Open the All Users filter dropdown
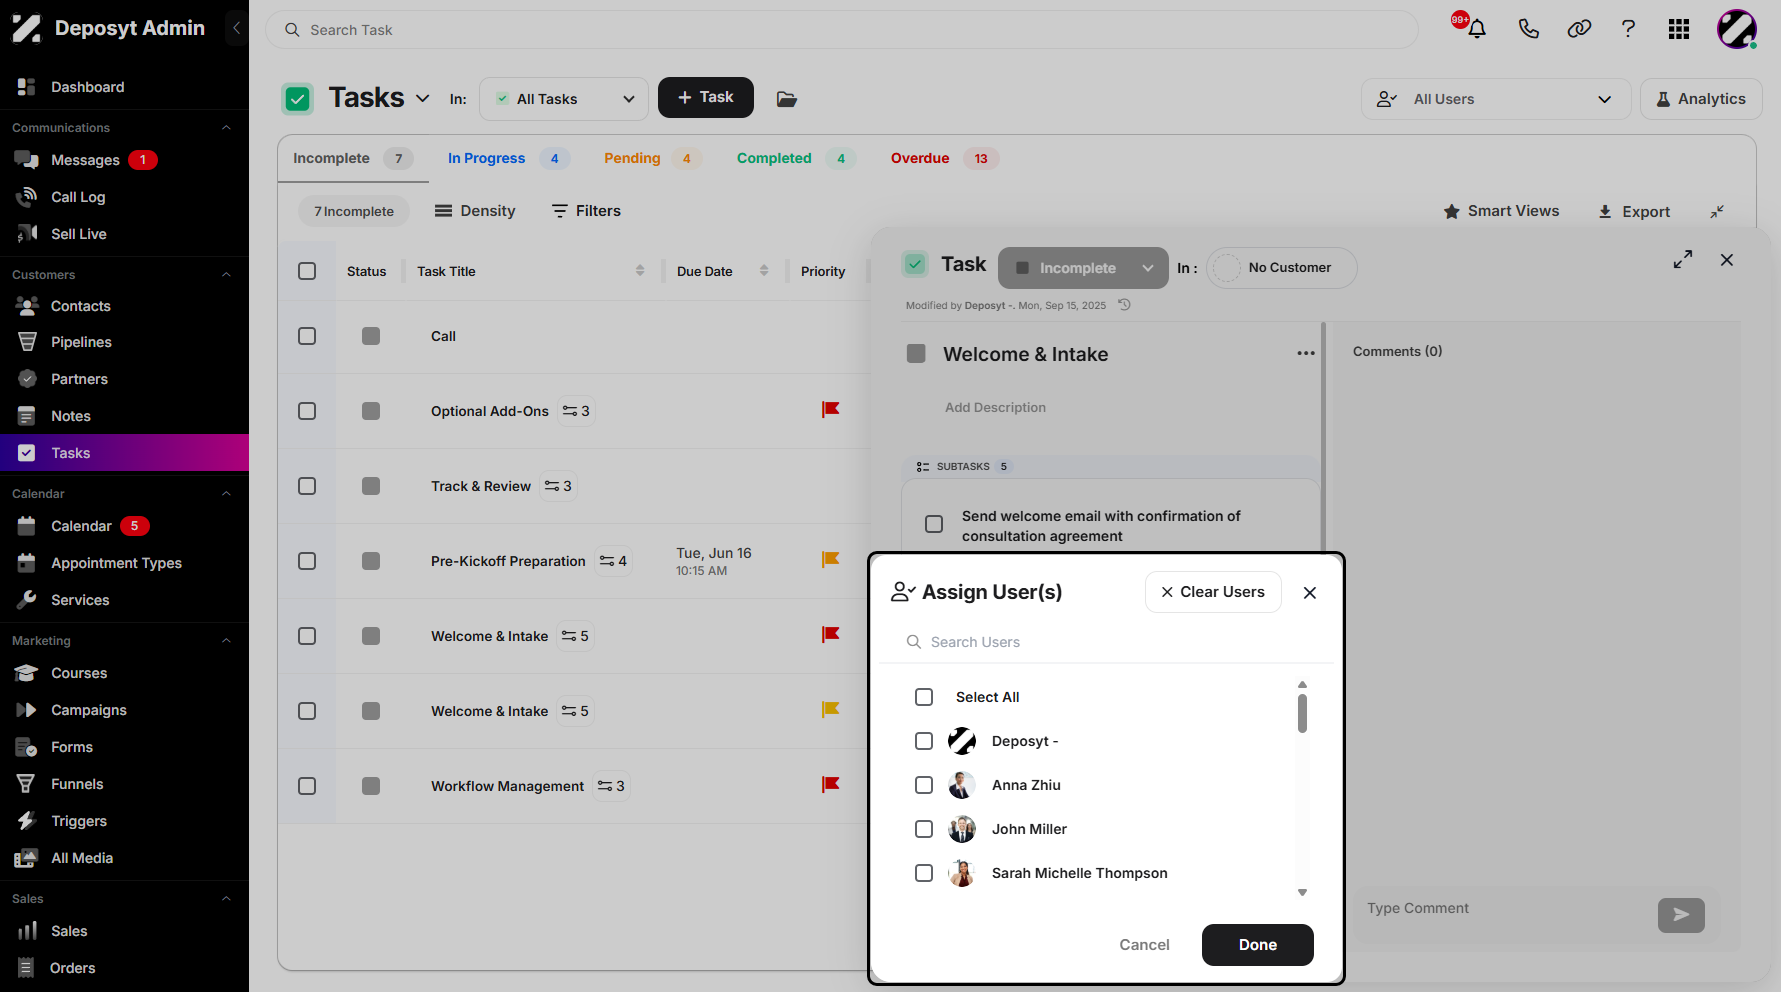This screenshot has width=1781, height=992. click(1496, 99)
